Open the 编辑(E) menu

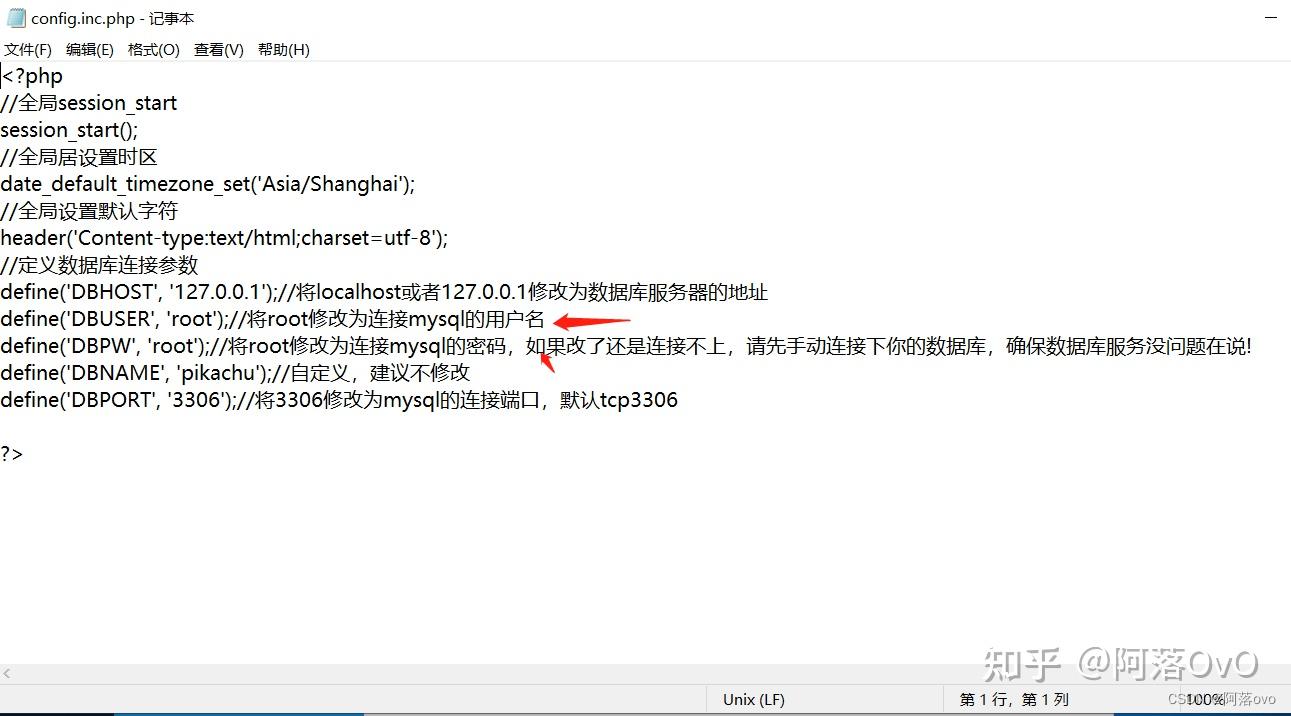point(90,50)
